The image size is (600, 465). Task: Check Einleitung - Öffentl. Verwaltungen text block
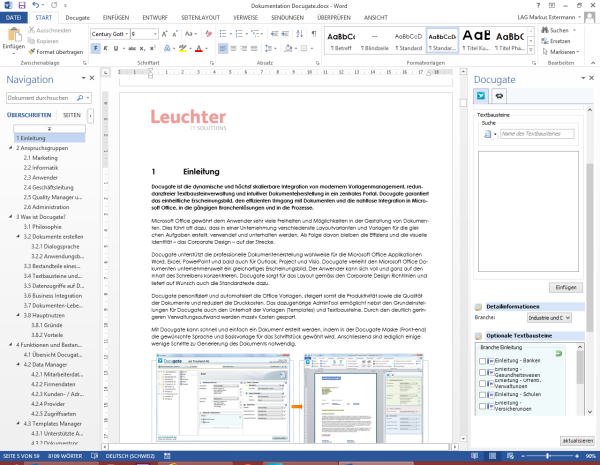tap(482, 383)
